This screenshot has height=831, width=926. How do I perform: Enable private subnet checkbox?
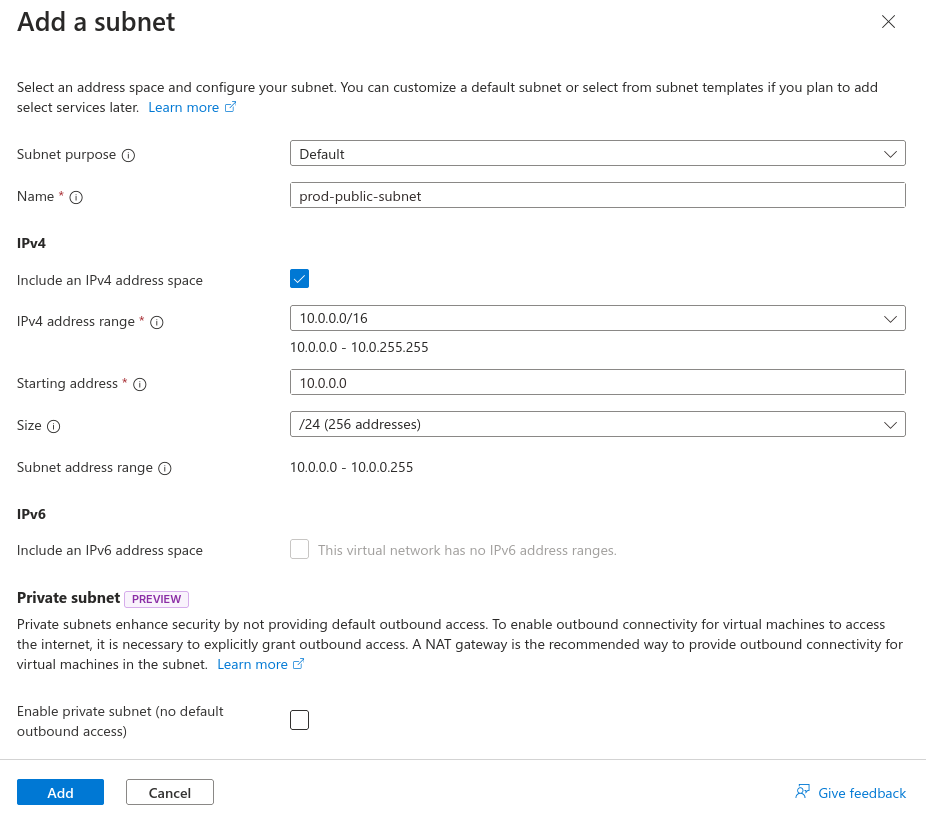[x=299, y=720]
